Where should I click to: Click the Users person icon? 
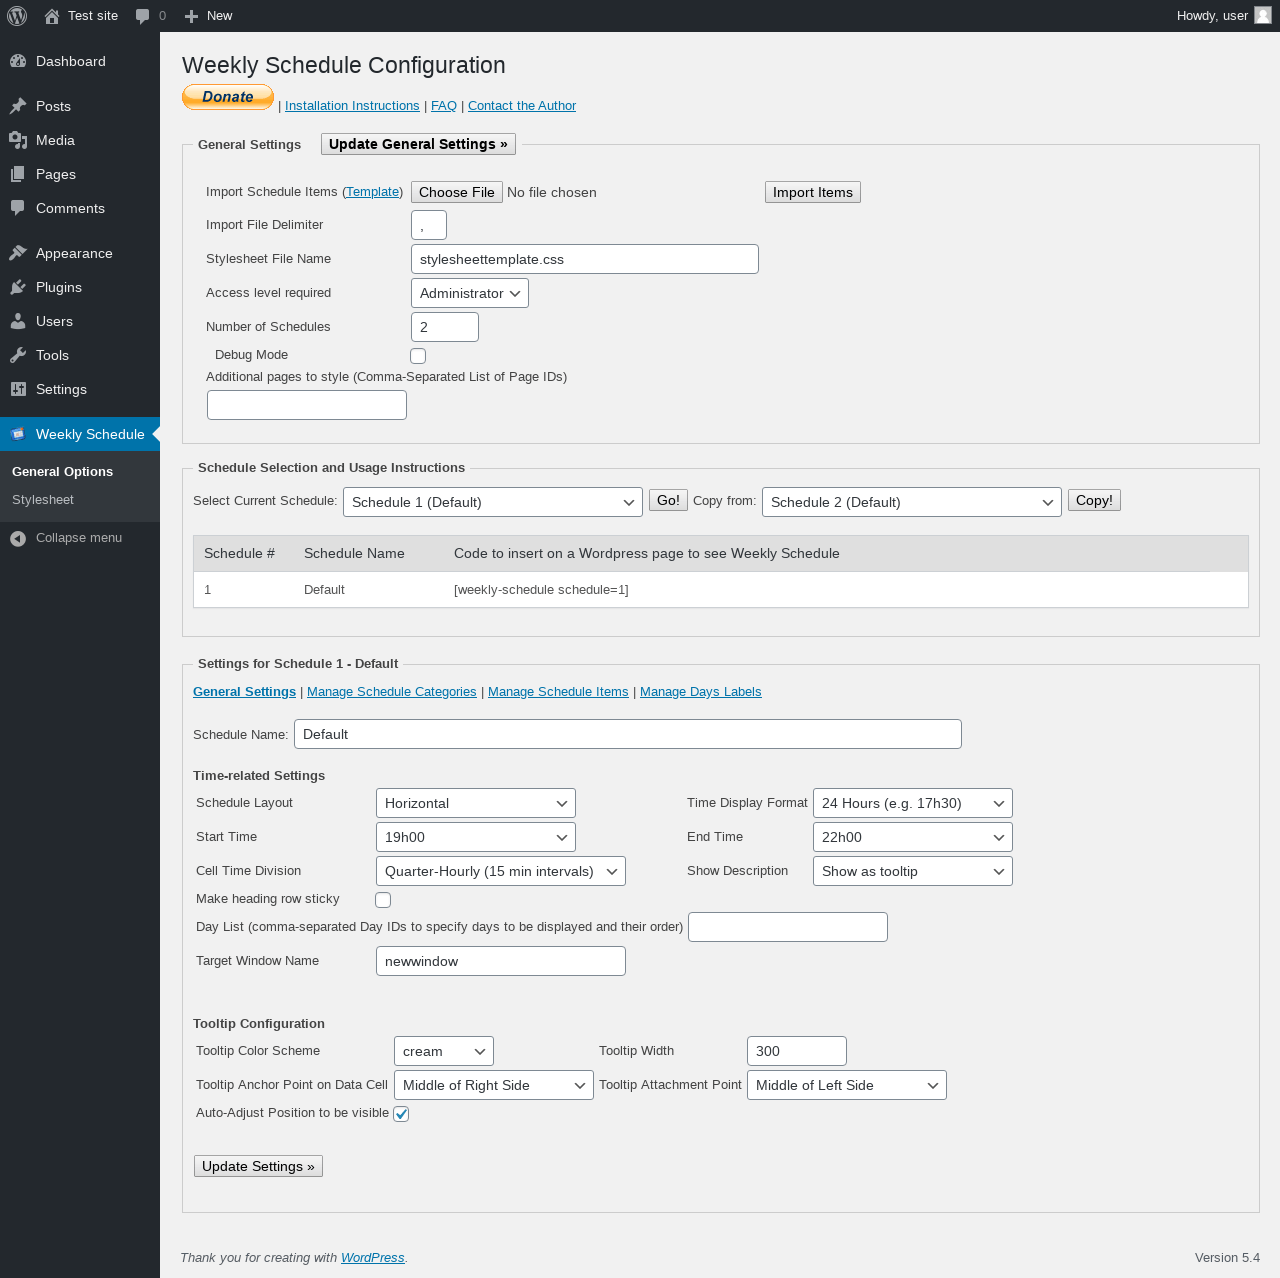click(18, 321)
